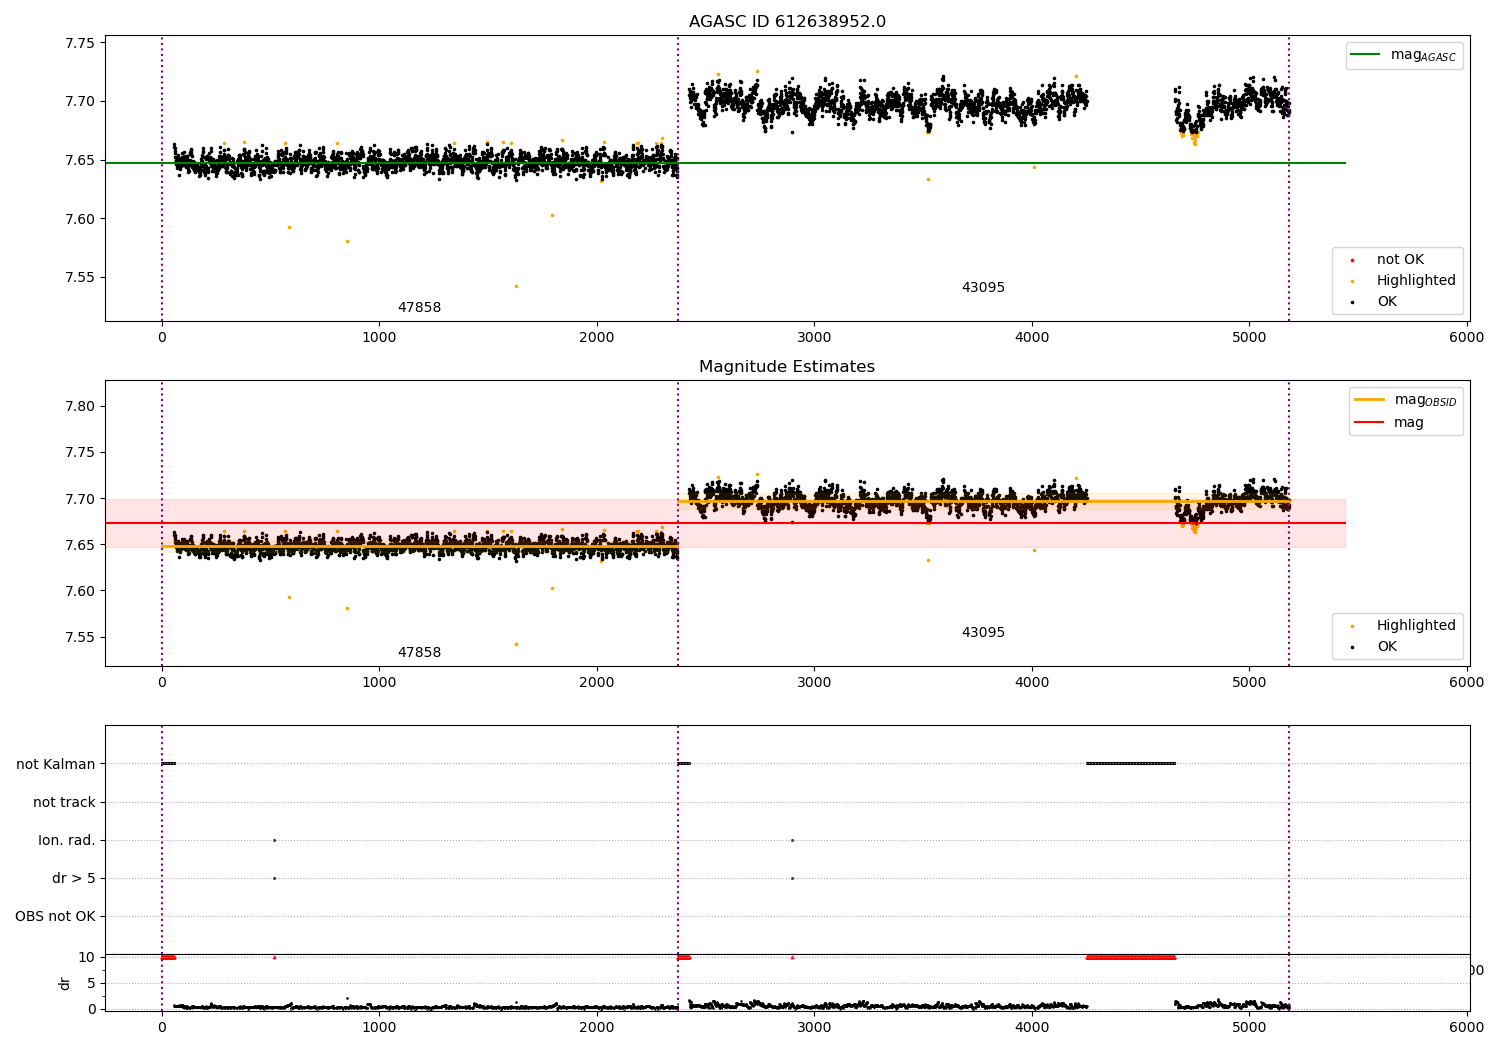The height and width of the screenshot is (1050, 1500).
Task: Click the 'Ion. rad.' row label
Action: coord(67,840)
